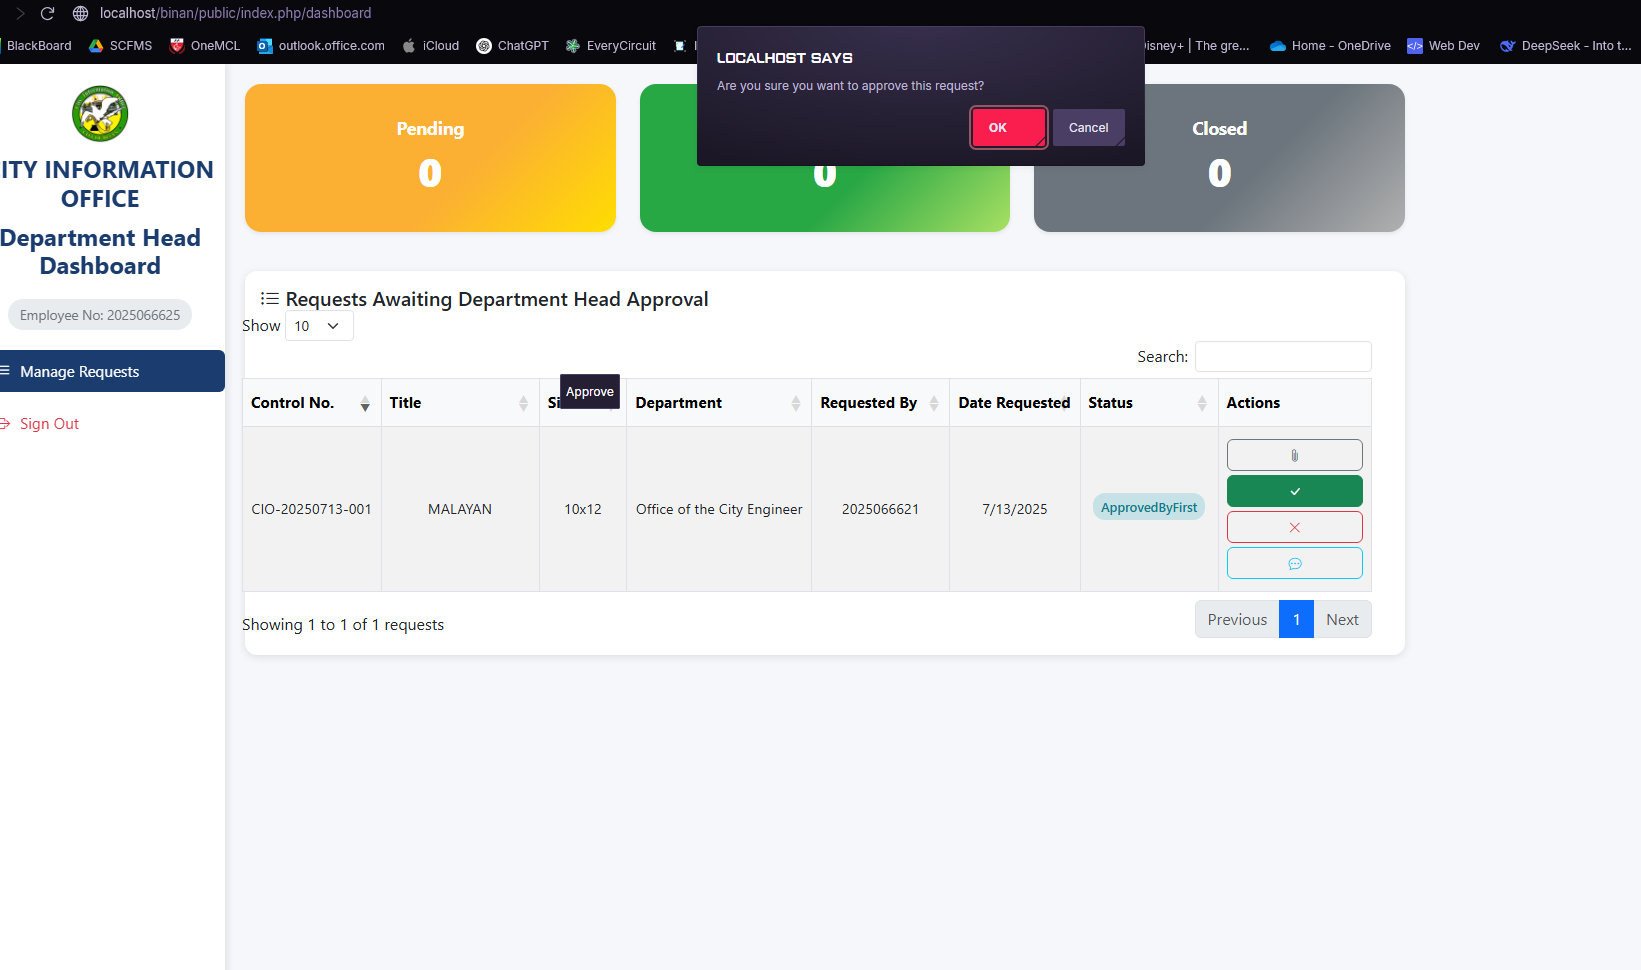Screen dimensions: 1641x970
Task: Click requester ID 2025066621
Action: pyautogui.click(x=880, y=509)
